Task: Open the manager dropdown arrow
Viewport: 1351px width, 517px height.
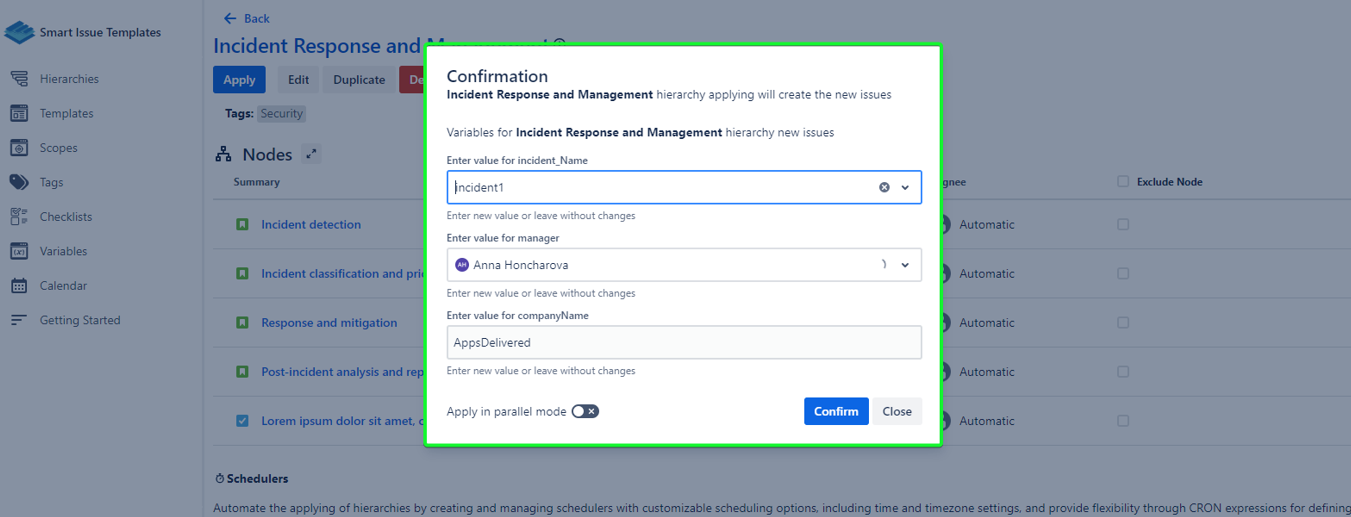Action: 906,265
